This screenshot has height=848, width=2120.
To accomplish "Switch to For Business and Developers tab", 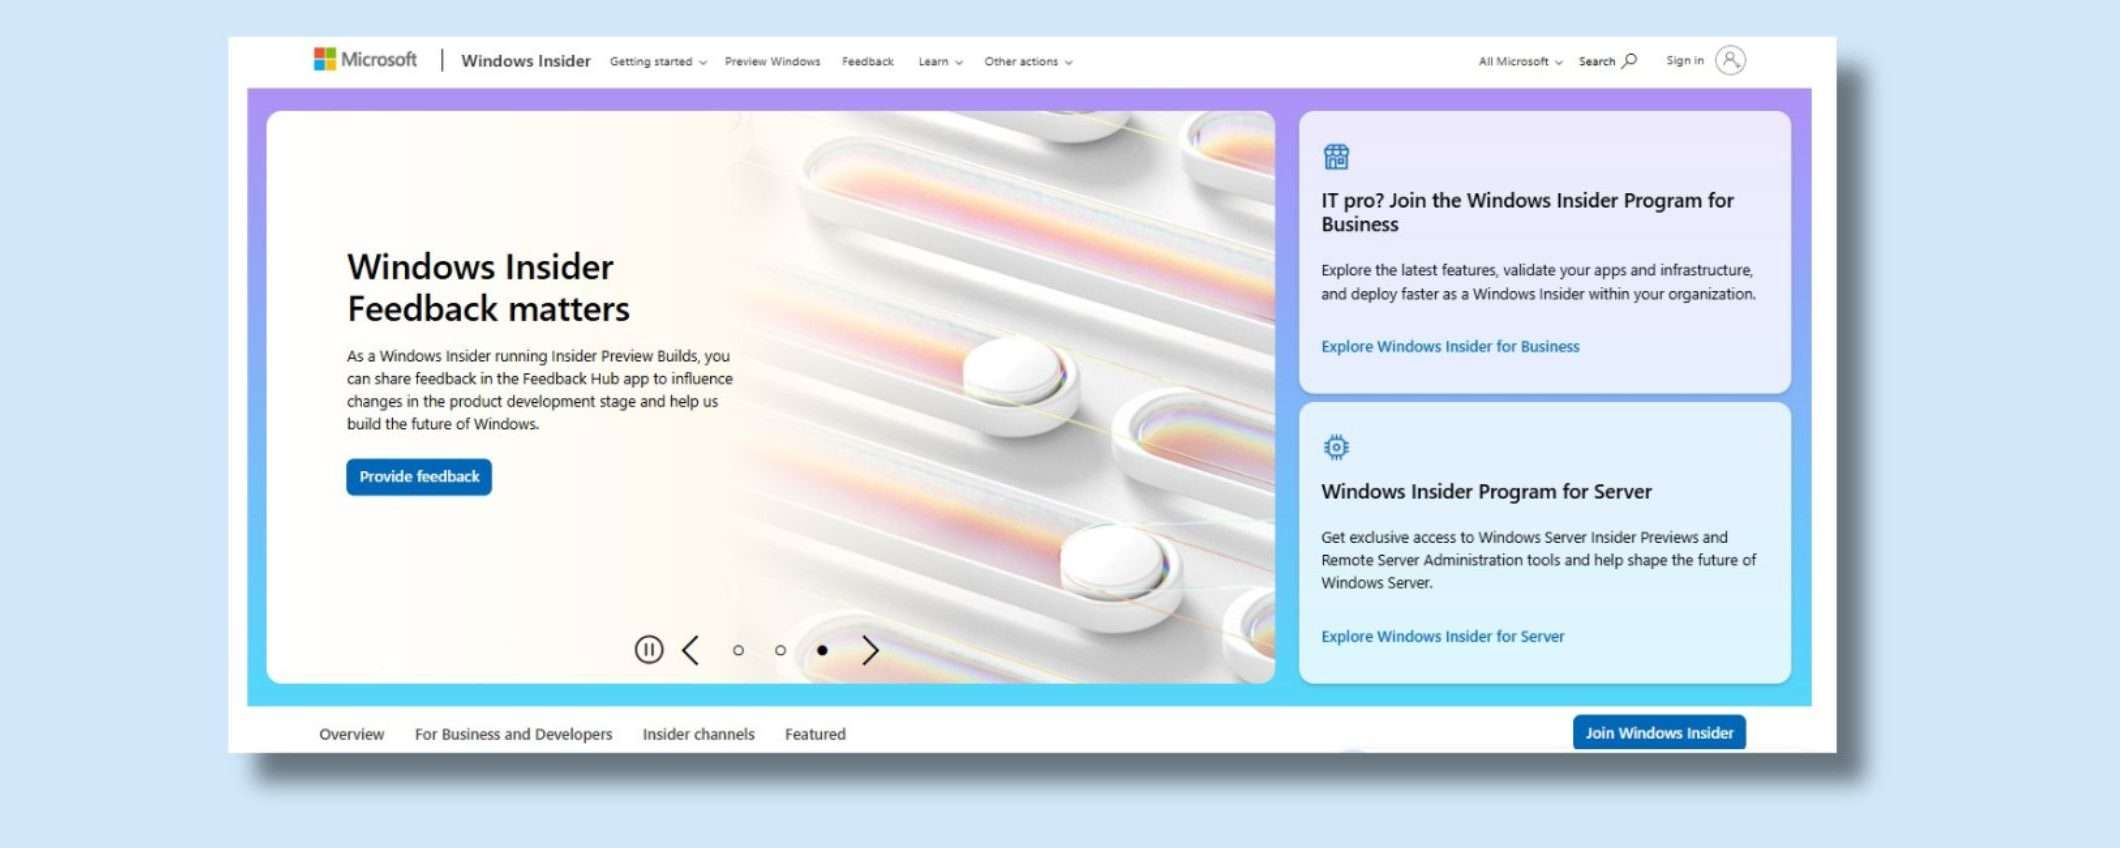I will 513,734.
